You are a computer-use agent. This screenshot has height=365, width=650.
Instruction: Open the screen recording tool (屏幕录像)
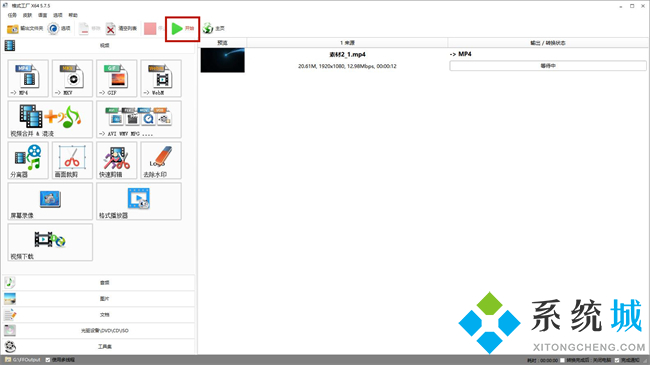[x=50, y=202]
